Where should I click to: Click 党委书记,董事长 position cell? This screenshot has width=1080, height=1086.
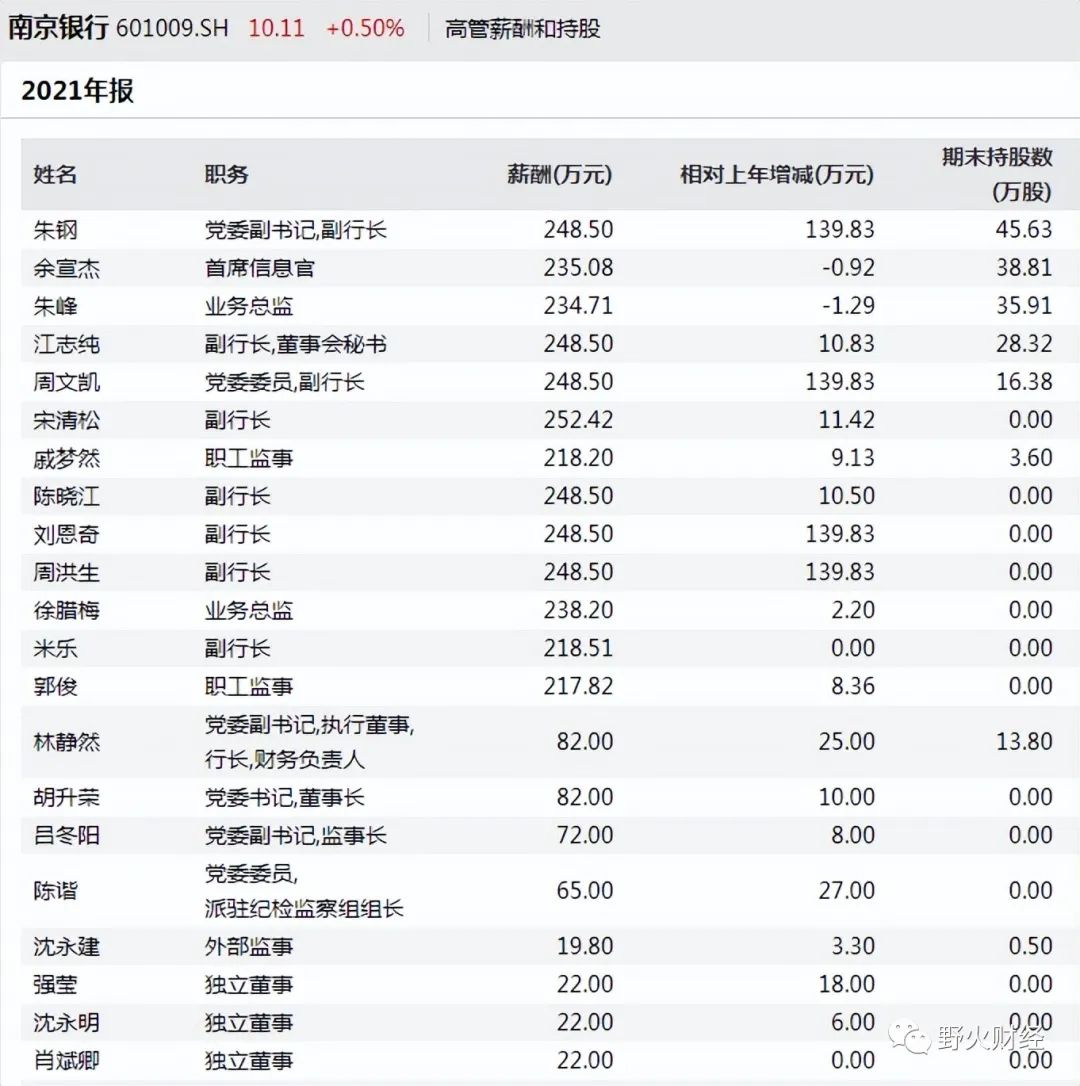click(x=285, y=798)
